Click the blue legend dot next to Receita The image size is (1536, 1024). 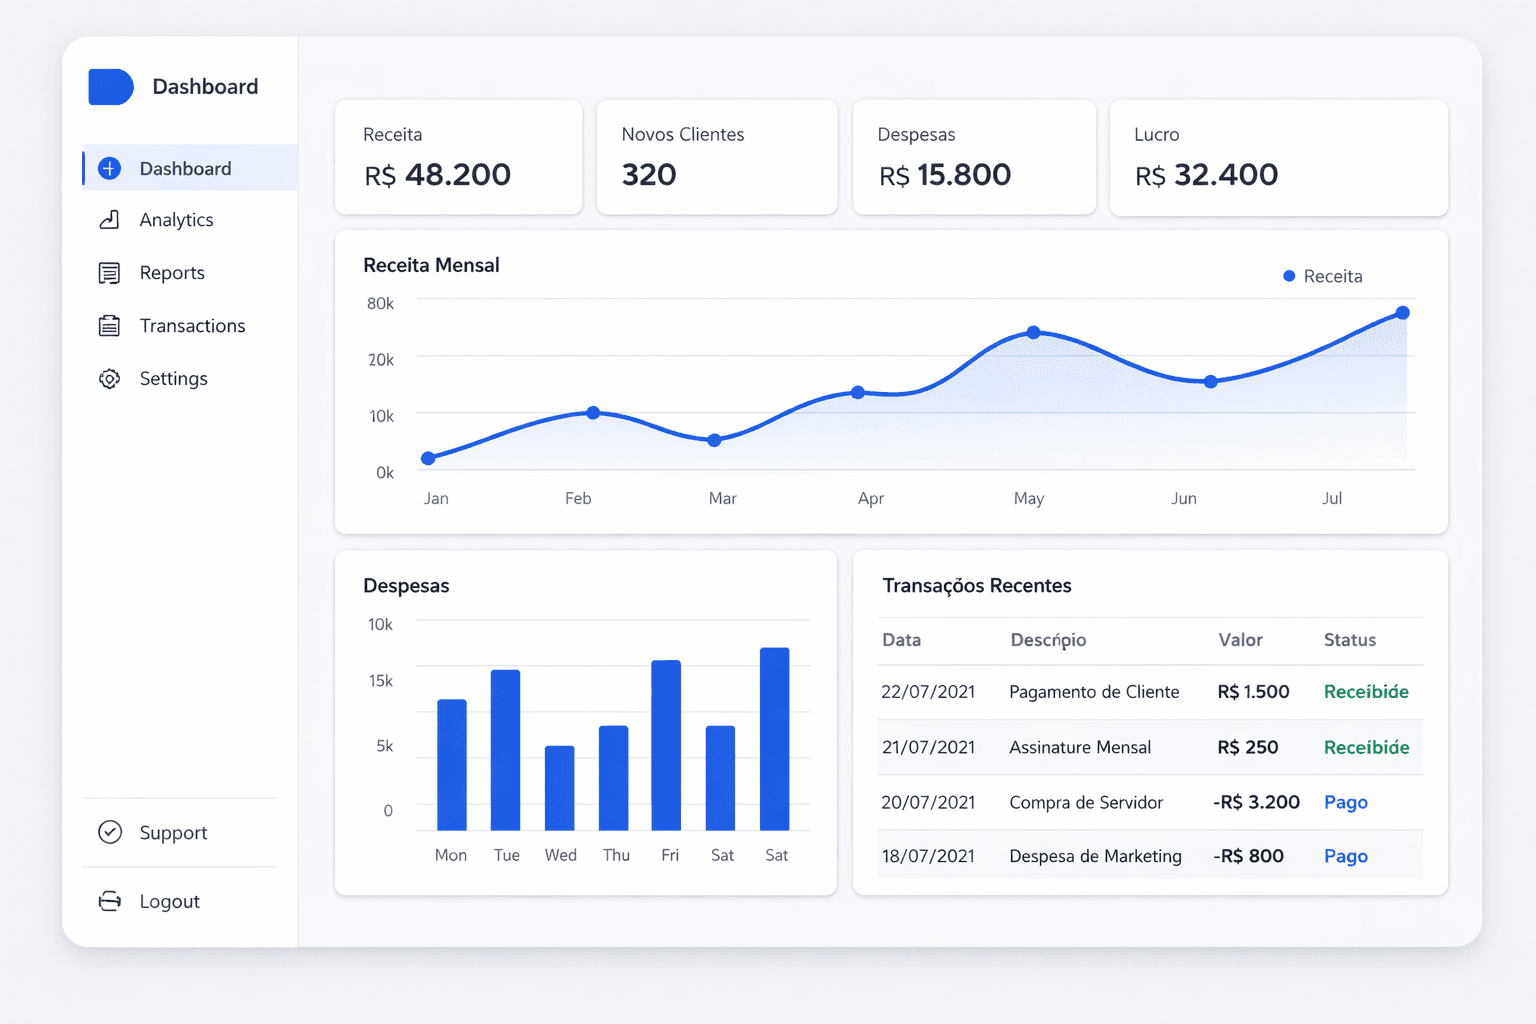tap(1288, 276)
